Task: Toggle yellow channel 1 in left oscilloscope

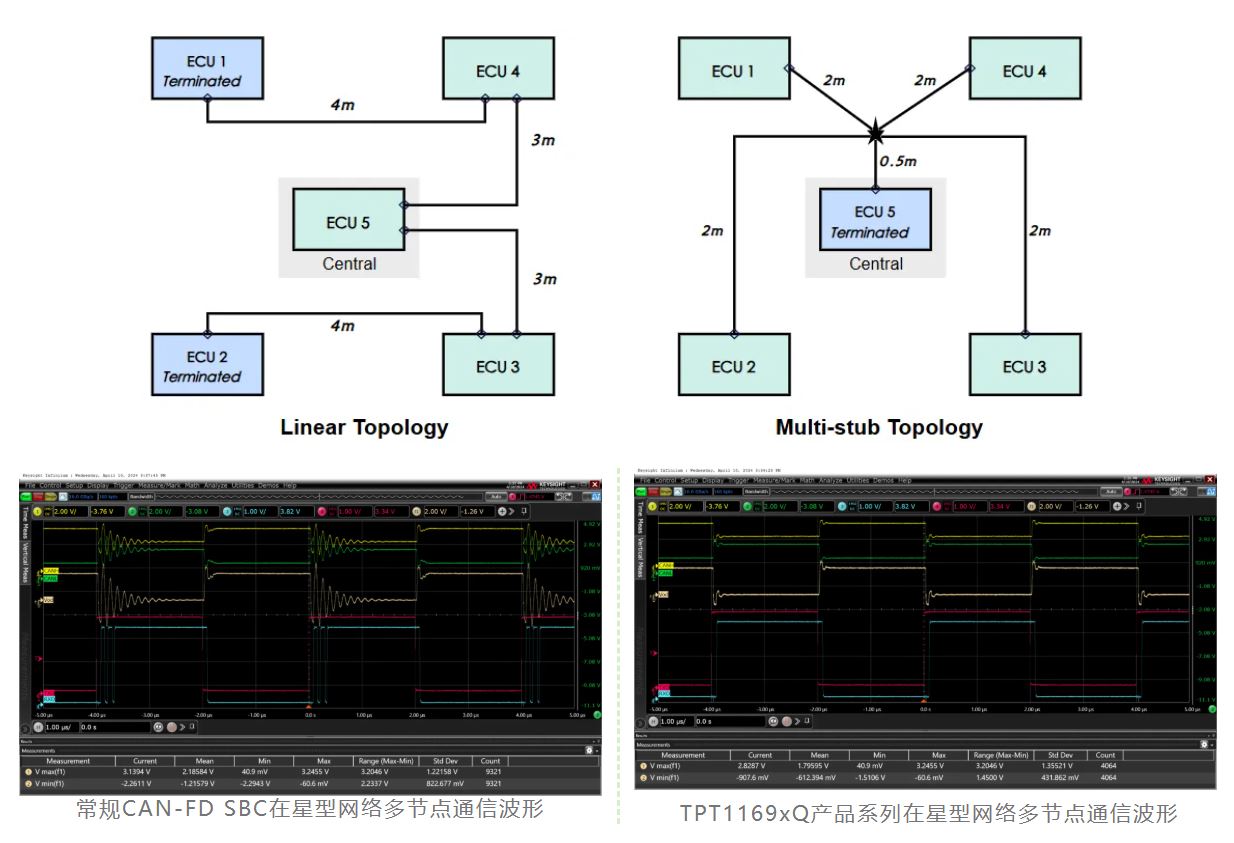Action: point(40,511)
